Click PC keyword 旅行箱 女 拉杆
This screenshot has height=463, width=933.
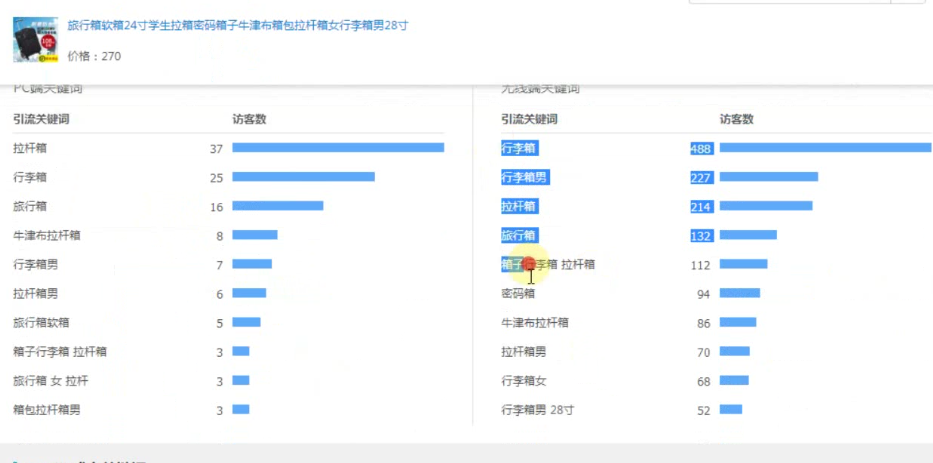pos(51,380)
